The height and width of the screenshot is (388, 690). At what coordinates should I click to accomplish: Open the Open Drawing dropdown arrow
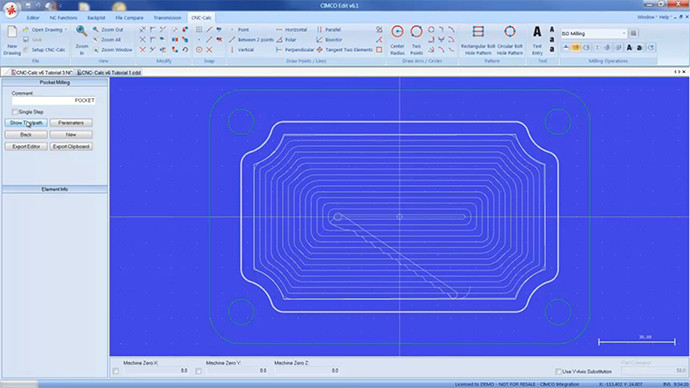tap(66, 29)
